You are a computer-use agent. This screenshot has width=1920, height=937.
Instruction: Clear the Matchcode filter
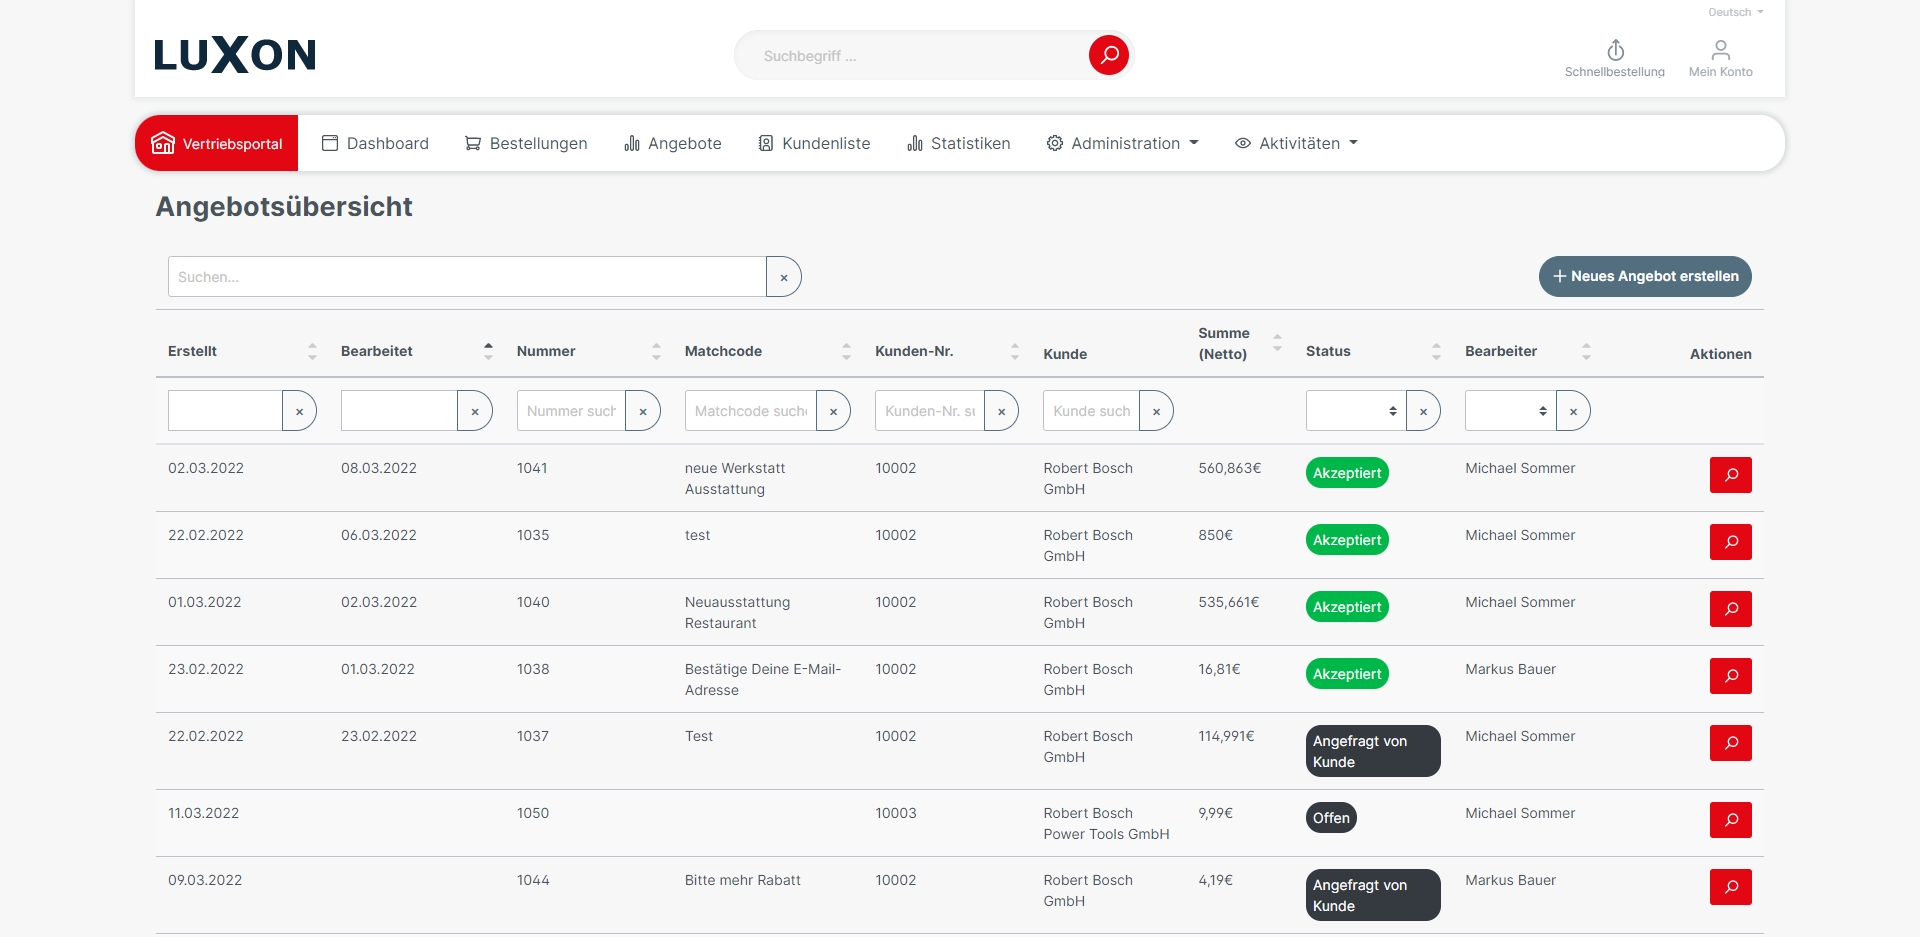coord(833,411)
